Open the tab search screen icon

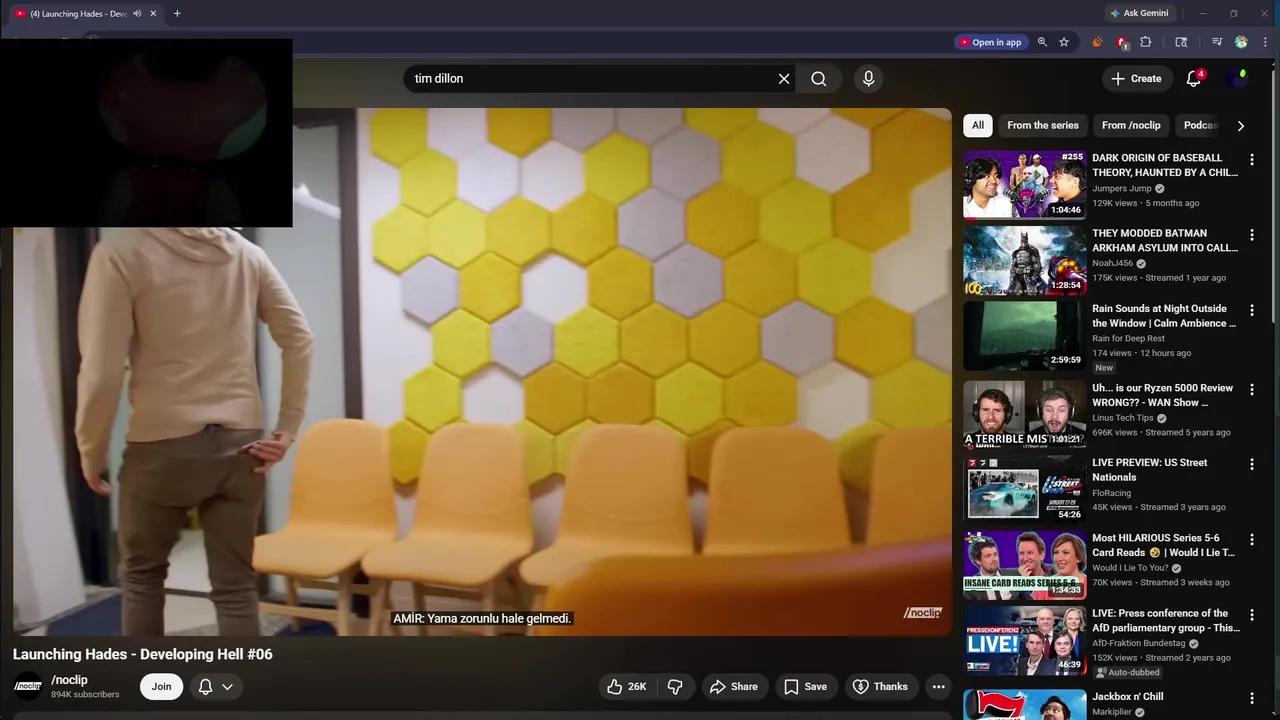(1181, 42)
